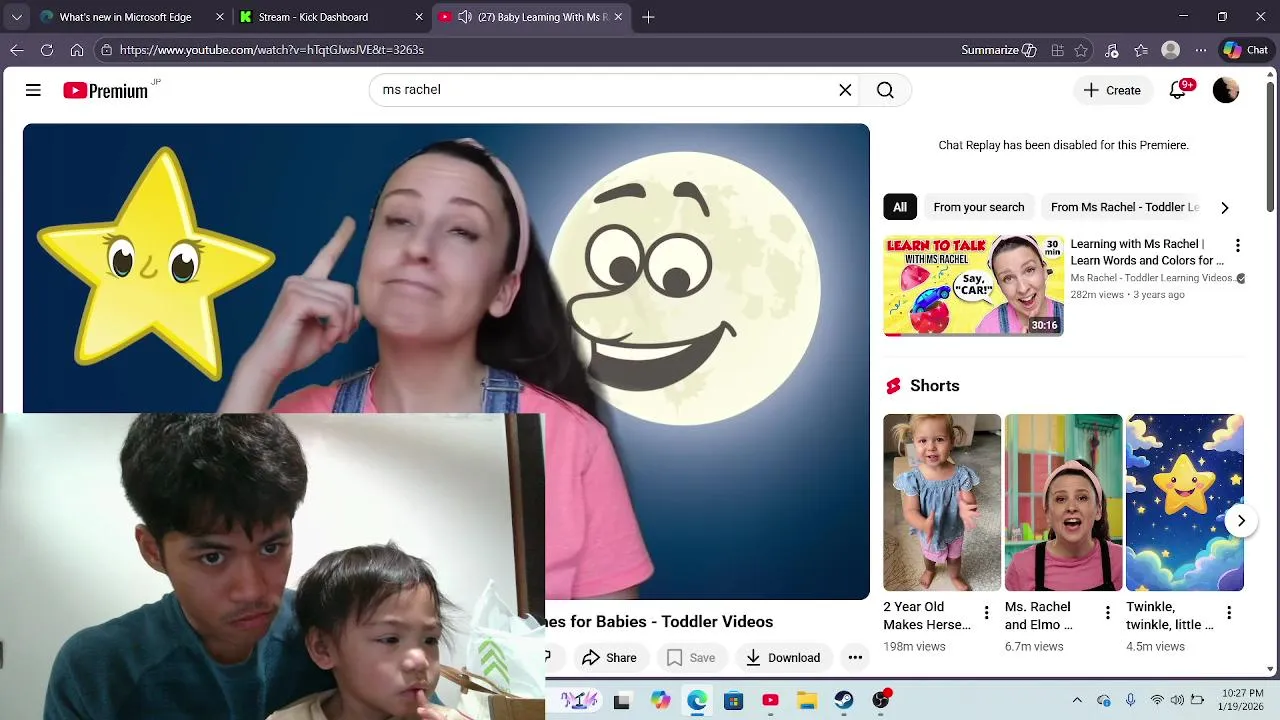Viewport: 1280px width, 720px height.
Task: Close the Kick Dashboard tab
Action: (x=419, y=17)
